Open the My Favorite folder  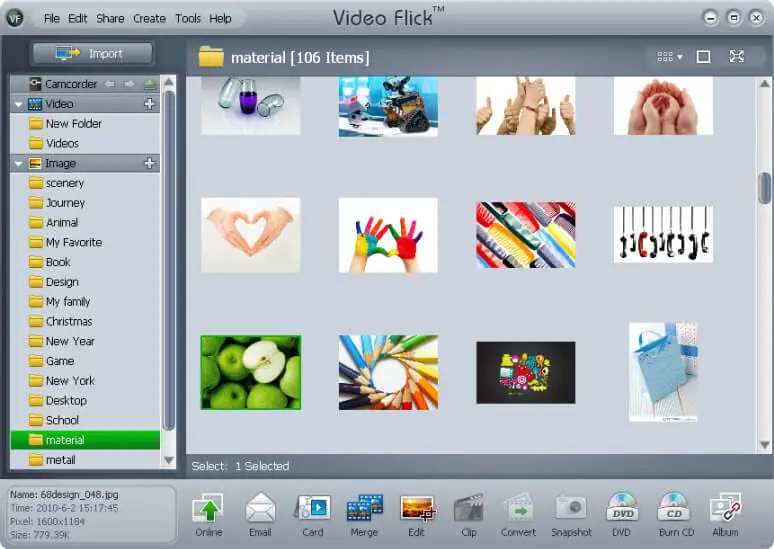coord(85,242)
